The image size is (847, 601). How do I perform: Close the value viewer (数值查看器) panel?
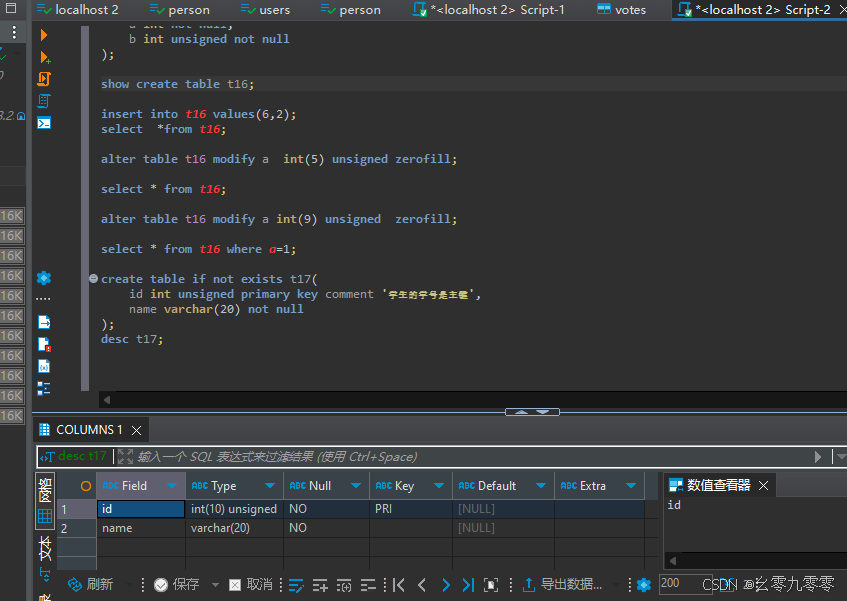763,485
